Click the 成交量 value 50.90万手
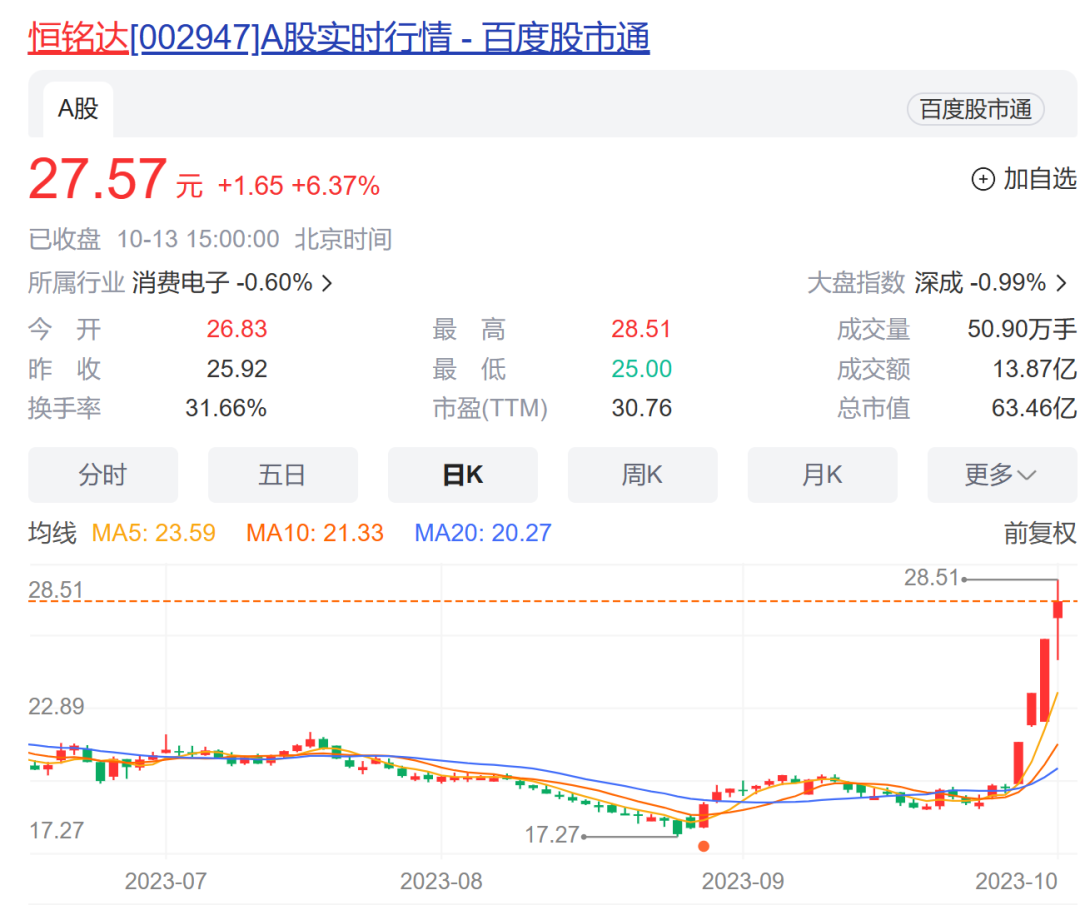Screen dimensions: 1080x905 click(1021, 329)
